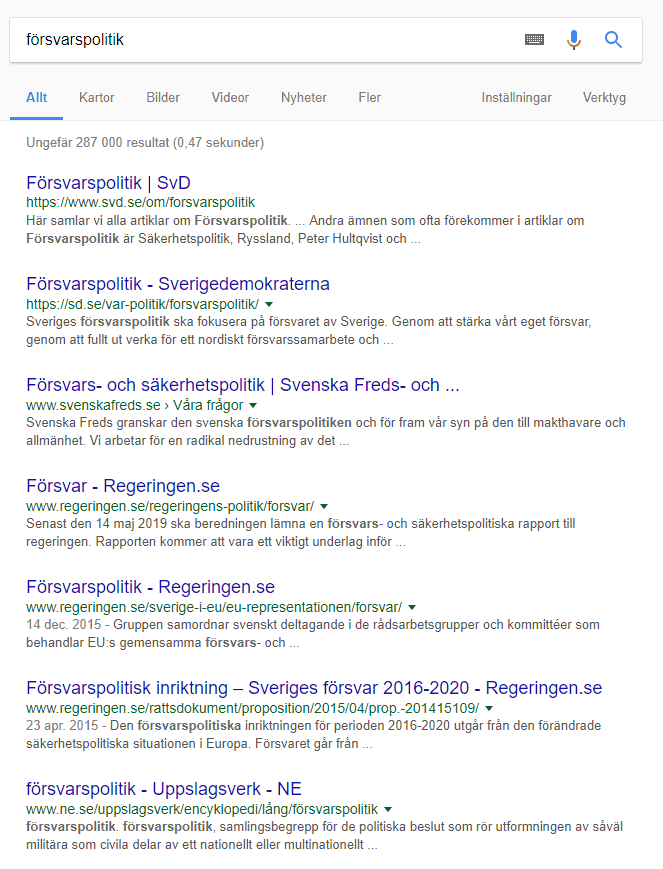This screenshot has width=663, height=869.
Task: Click the Verktyg tools option
Action: [x=604, y=98]
